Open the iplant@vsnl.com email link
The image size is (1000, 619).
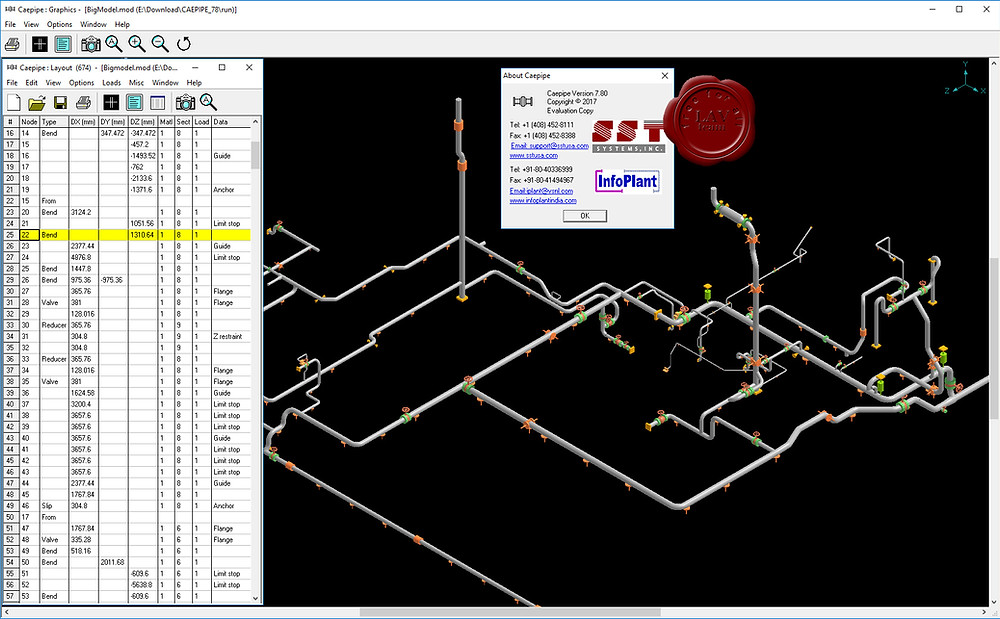coord(541,191)
